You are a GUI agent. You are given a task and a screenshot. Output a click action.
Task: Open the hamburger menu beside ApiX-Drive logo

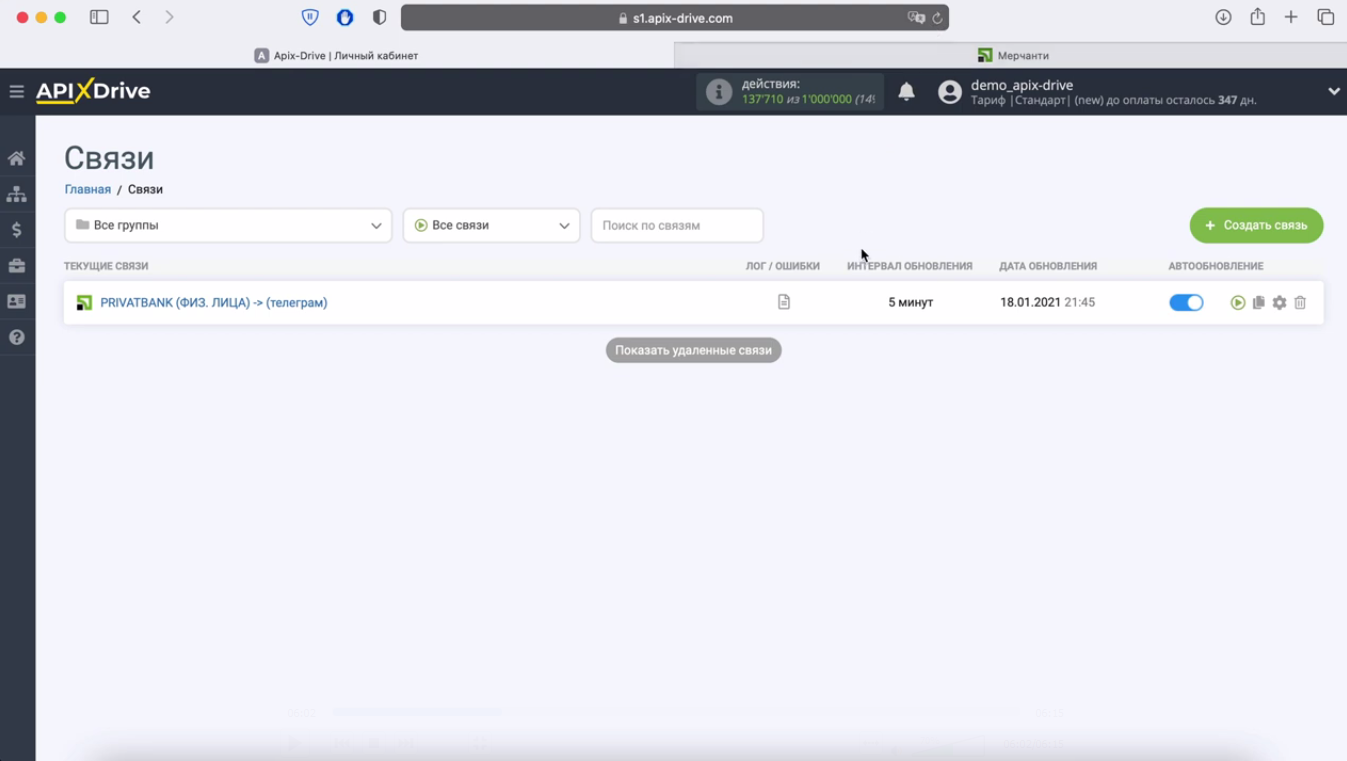click(x=16, y=92)
